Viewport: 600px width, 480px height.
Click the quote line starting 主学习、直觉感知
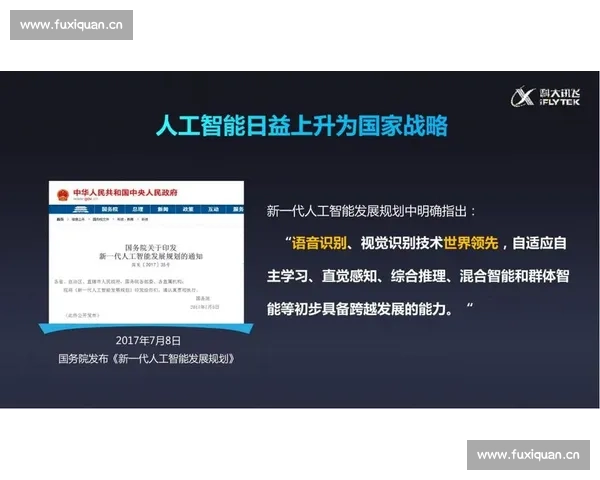pos(418,276)
